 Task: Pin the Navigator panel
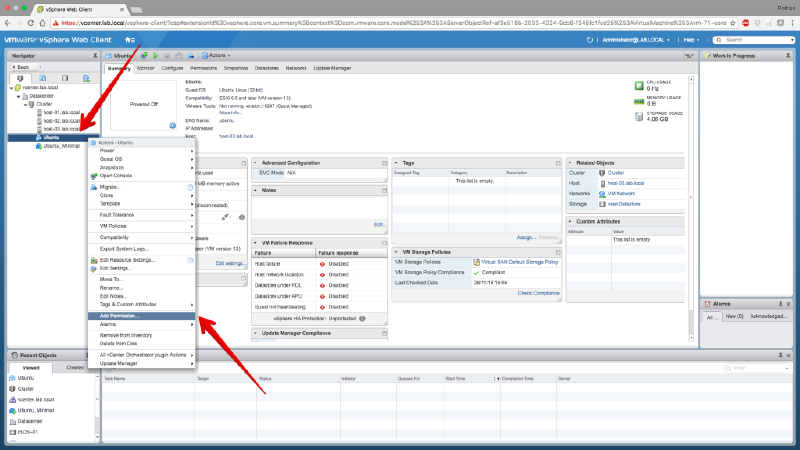tap(93, 56)
